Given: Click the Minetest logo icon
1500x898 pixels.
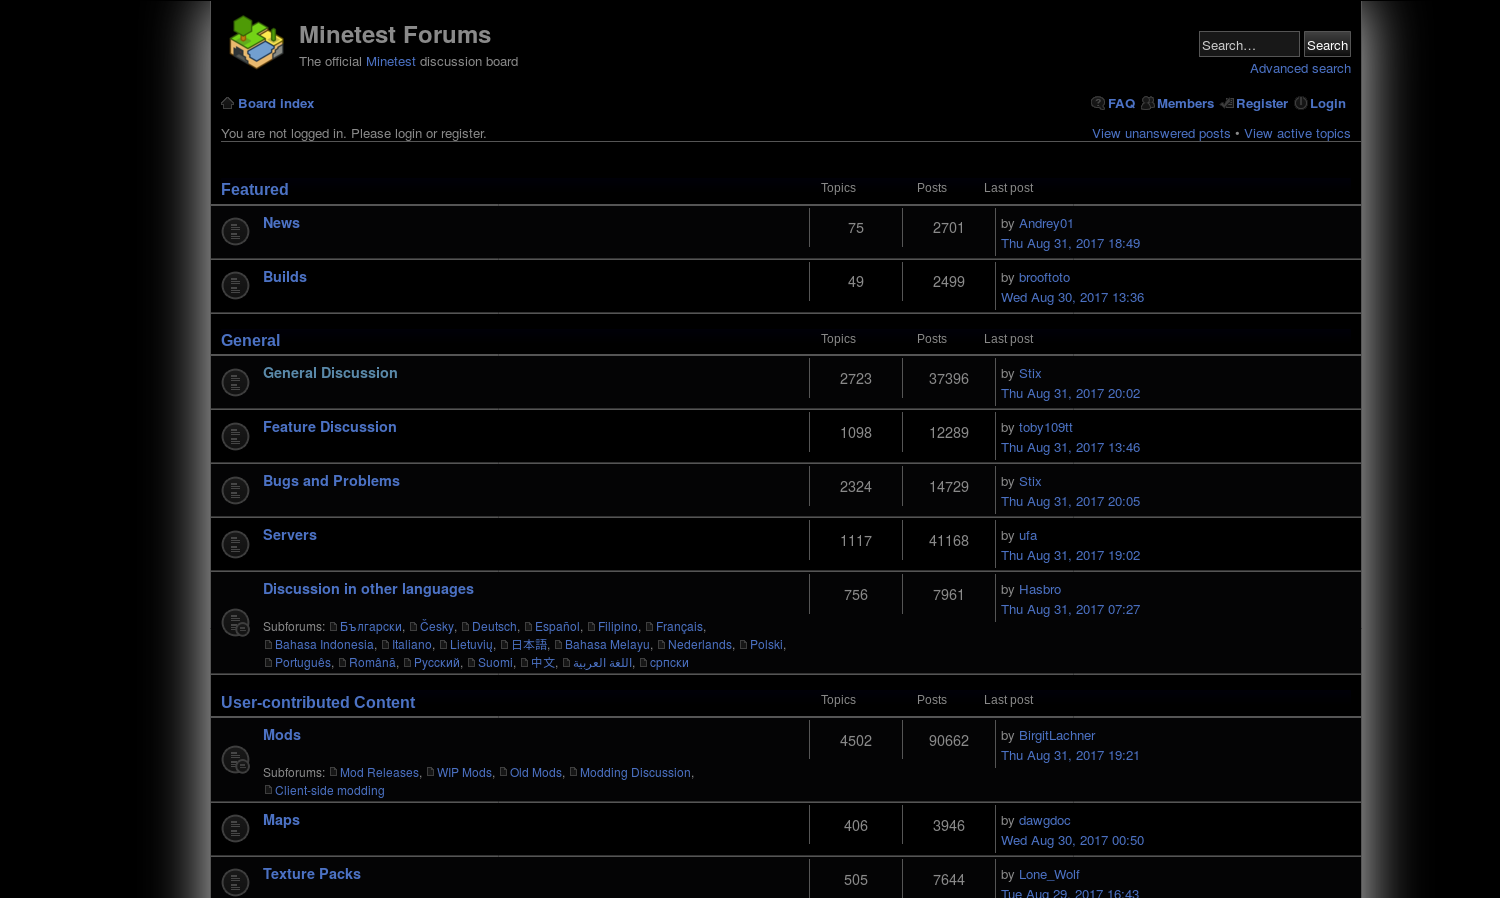Looking at the screenshot, I should 256,42.
